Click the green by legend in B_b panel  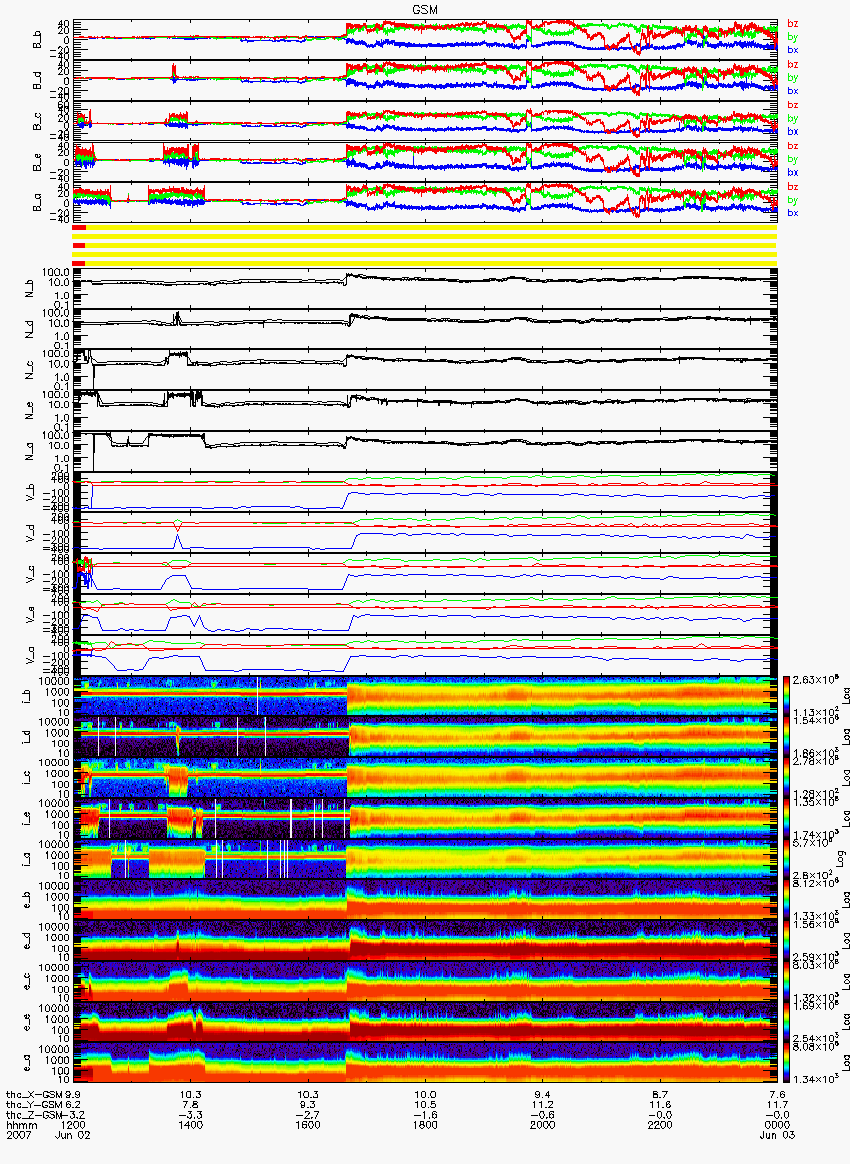(x=792, y=36)
